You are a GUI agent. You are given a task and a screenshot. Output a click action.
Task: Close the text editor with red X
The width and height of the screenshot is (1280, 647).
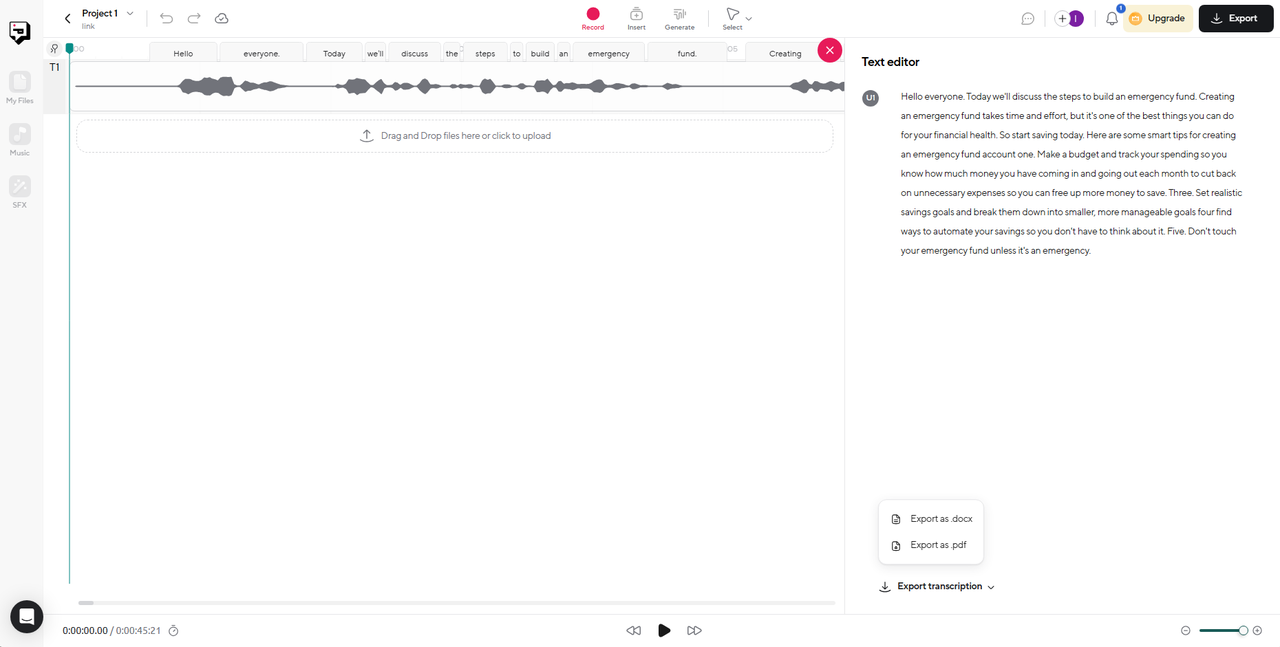point(829,50)
